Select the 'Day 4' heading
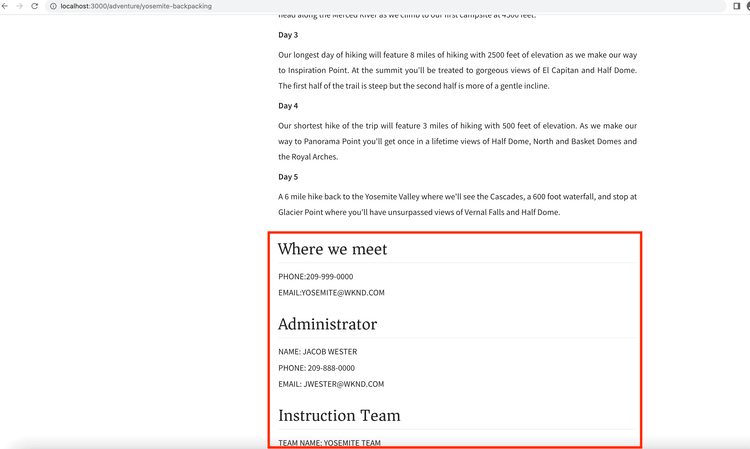This screenshot has width=750, height=449. pyautogui.click(x=288, y=106)
